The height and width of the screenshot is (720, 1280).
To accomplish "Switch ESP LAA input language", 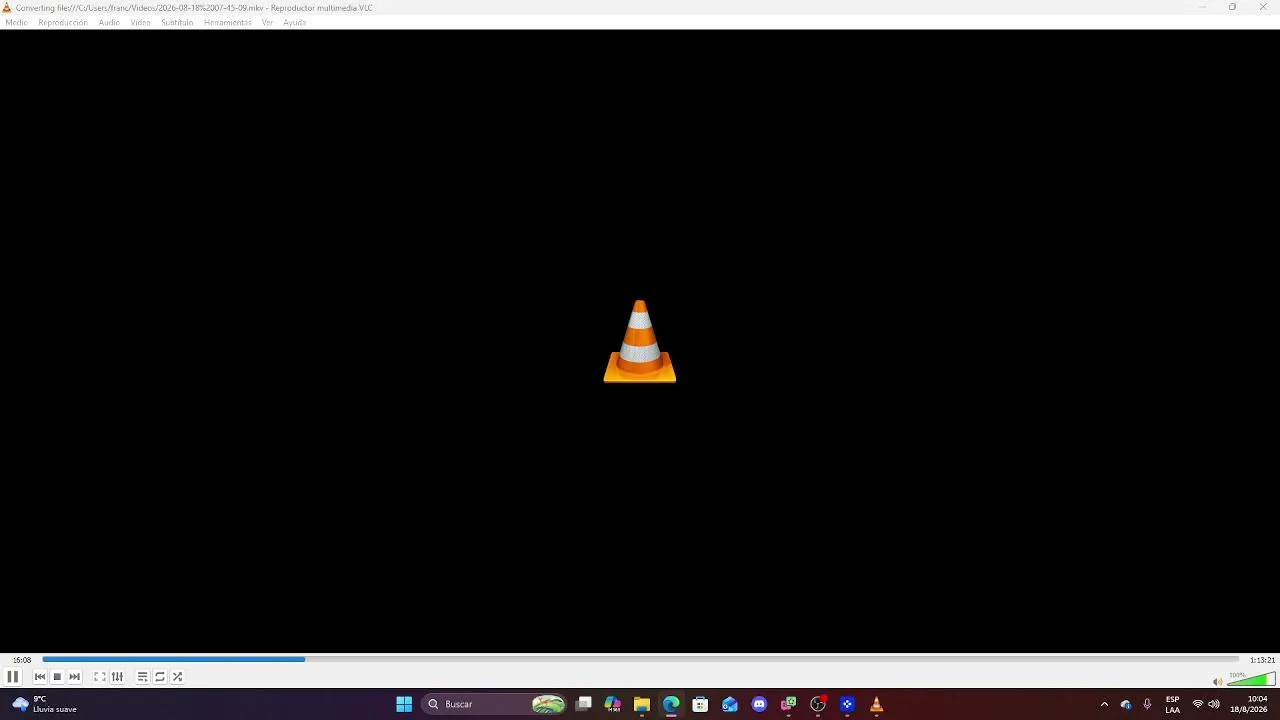I will 1172,704.
